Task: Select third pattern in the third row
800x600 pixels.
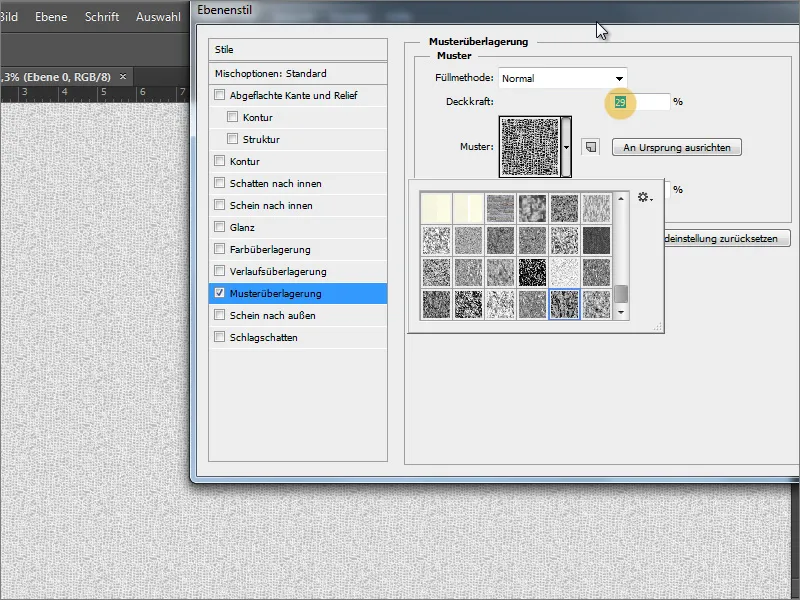Action: tap(501, 272)
